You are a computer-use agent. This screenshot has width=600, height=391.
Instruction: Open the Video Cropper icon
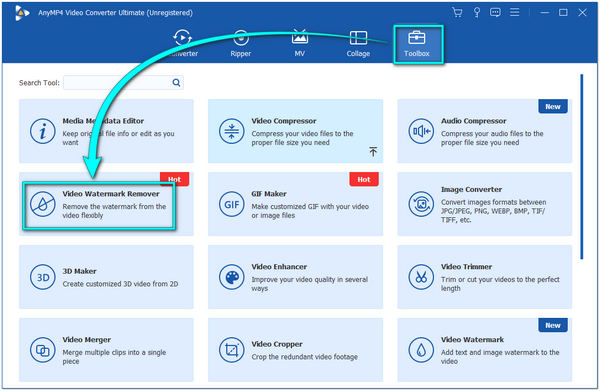pyautogui.click(x=232, y=350)
